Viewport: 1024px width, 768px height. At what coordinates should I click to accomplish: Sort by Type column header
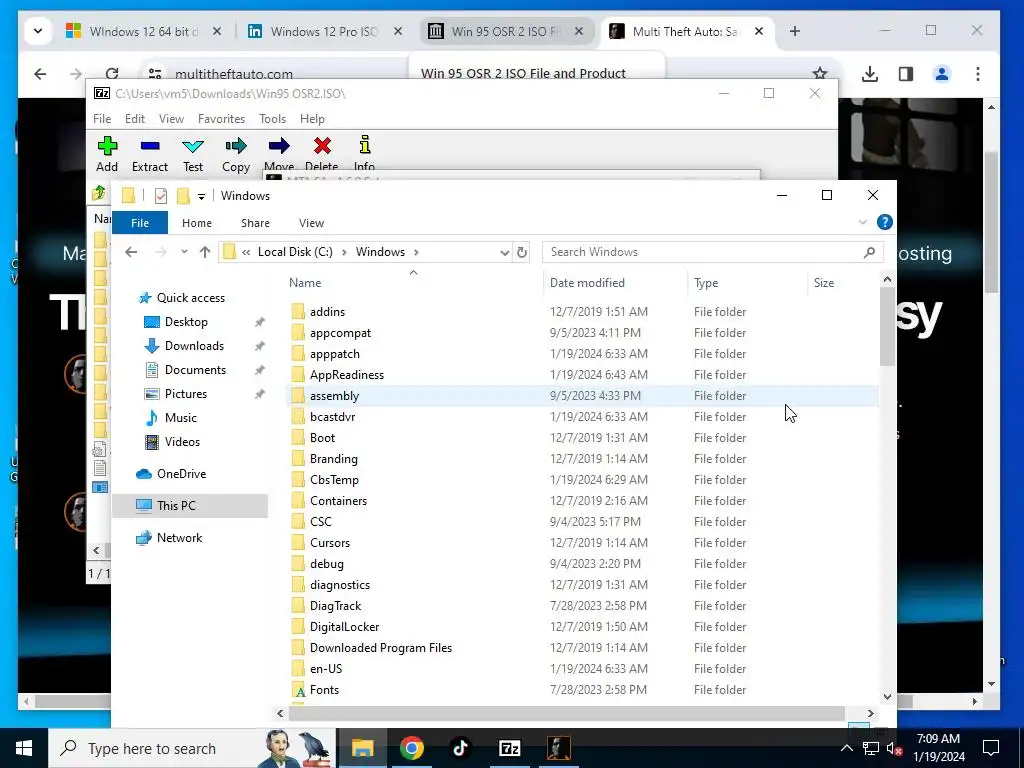pos(706,283)
